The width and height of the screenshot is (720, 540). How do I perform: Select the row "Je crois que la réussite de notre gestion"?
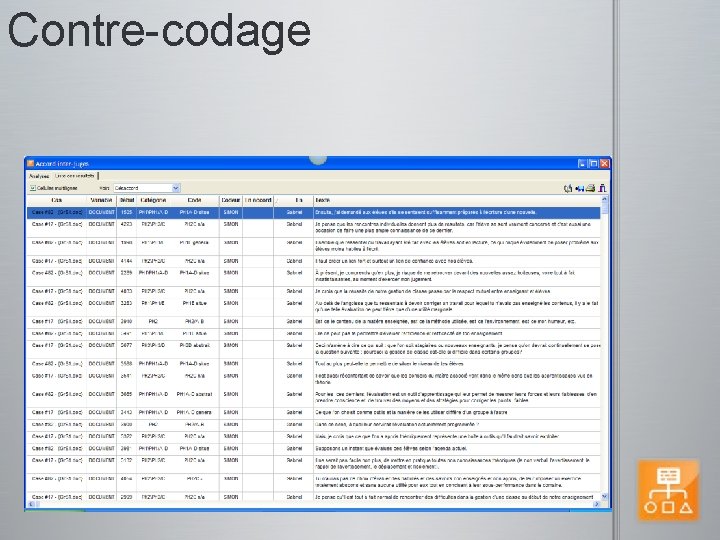314,292
